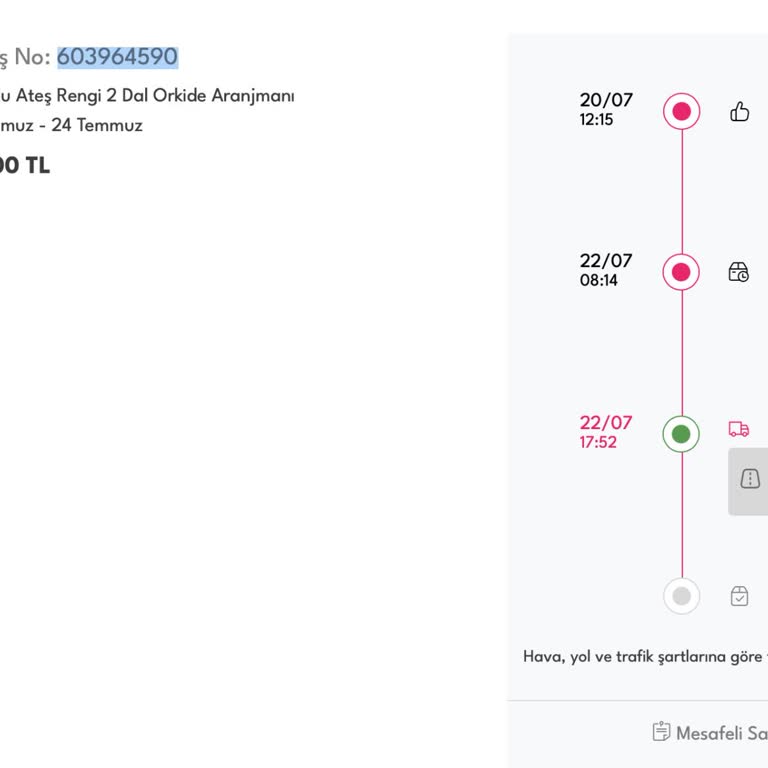Click the delivered bag checkmark icon
Viewport: 768px width, 768px height.
(739, 596)
